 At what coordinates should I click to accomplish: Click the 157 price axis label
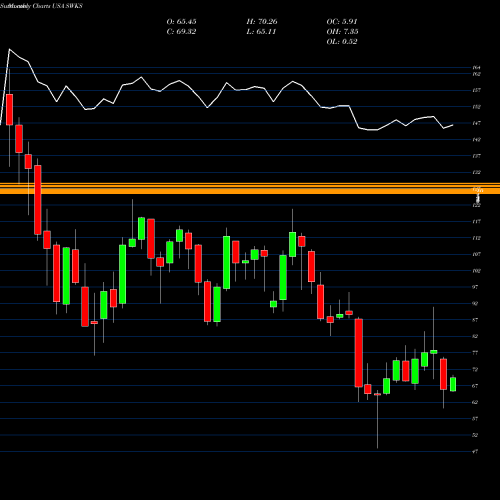coord(476,90)
